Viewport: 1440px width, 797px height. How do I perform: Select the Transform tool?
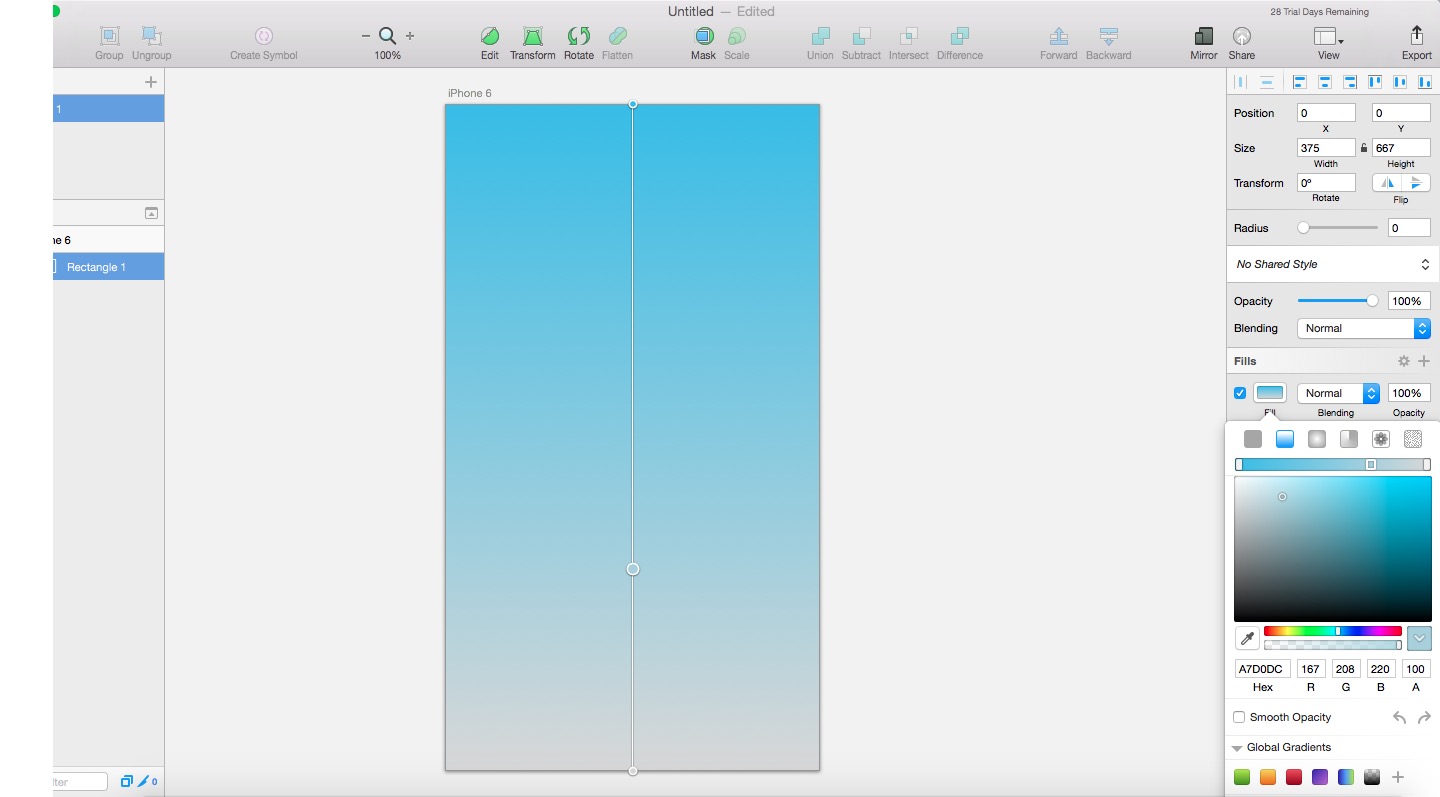pos(533,37)
